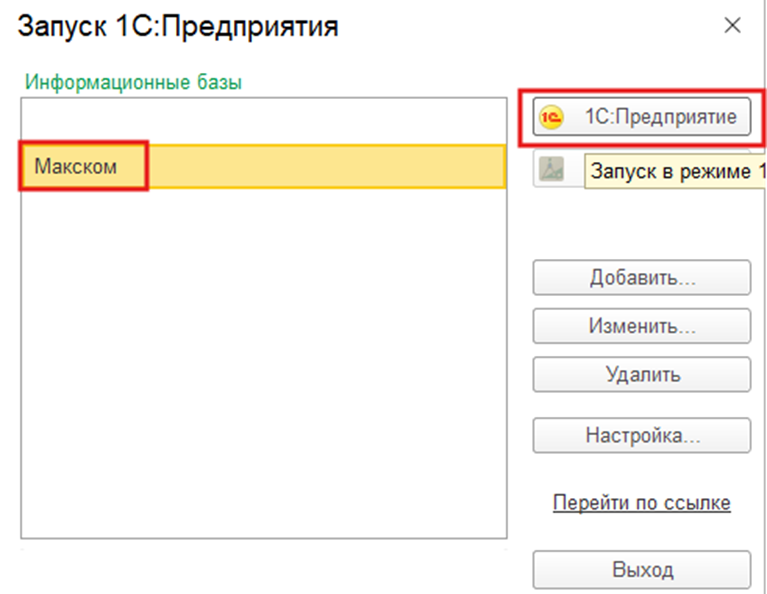The image size is (767, 594).
Task: Select the Макском infobase row
Action: (263, 166)
